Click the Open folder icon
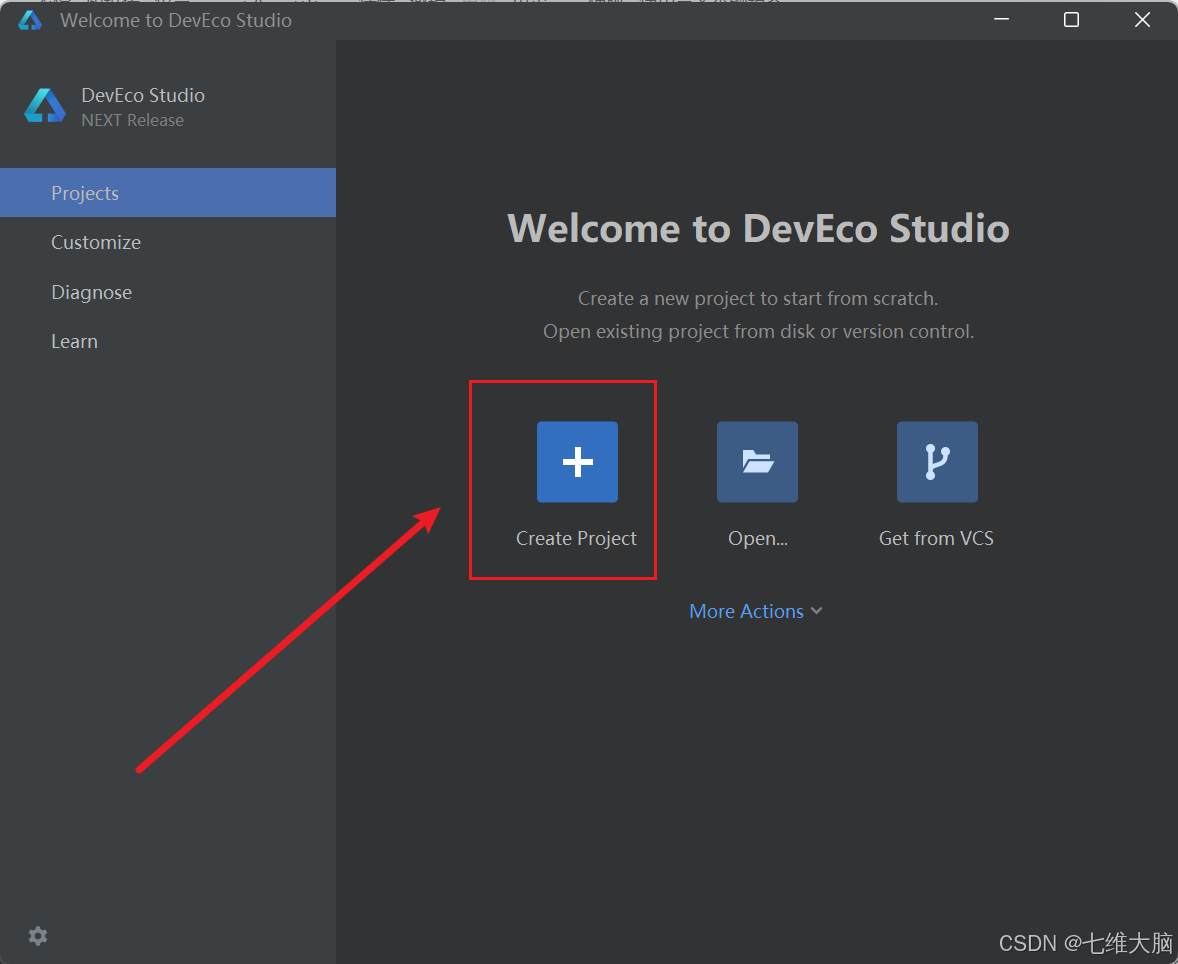The image size is (1178, 964). pyautogui.click(x=757, y=461)
